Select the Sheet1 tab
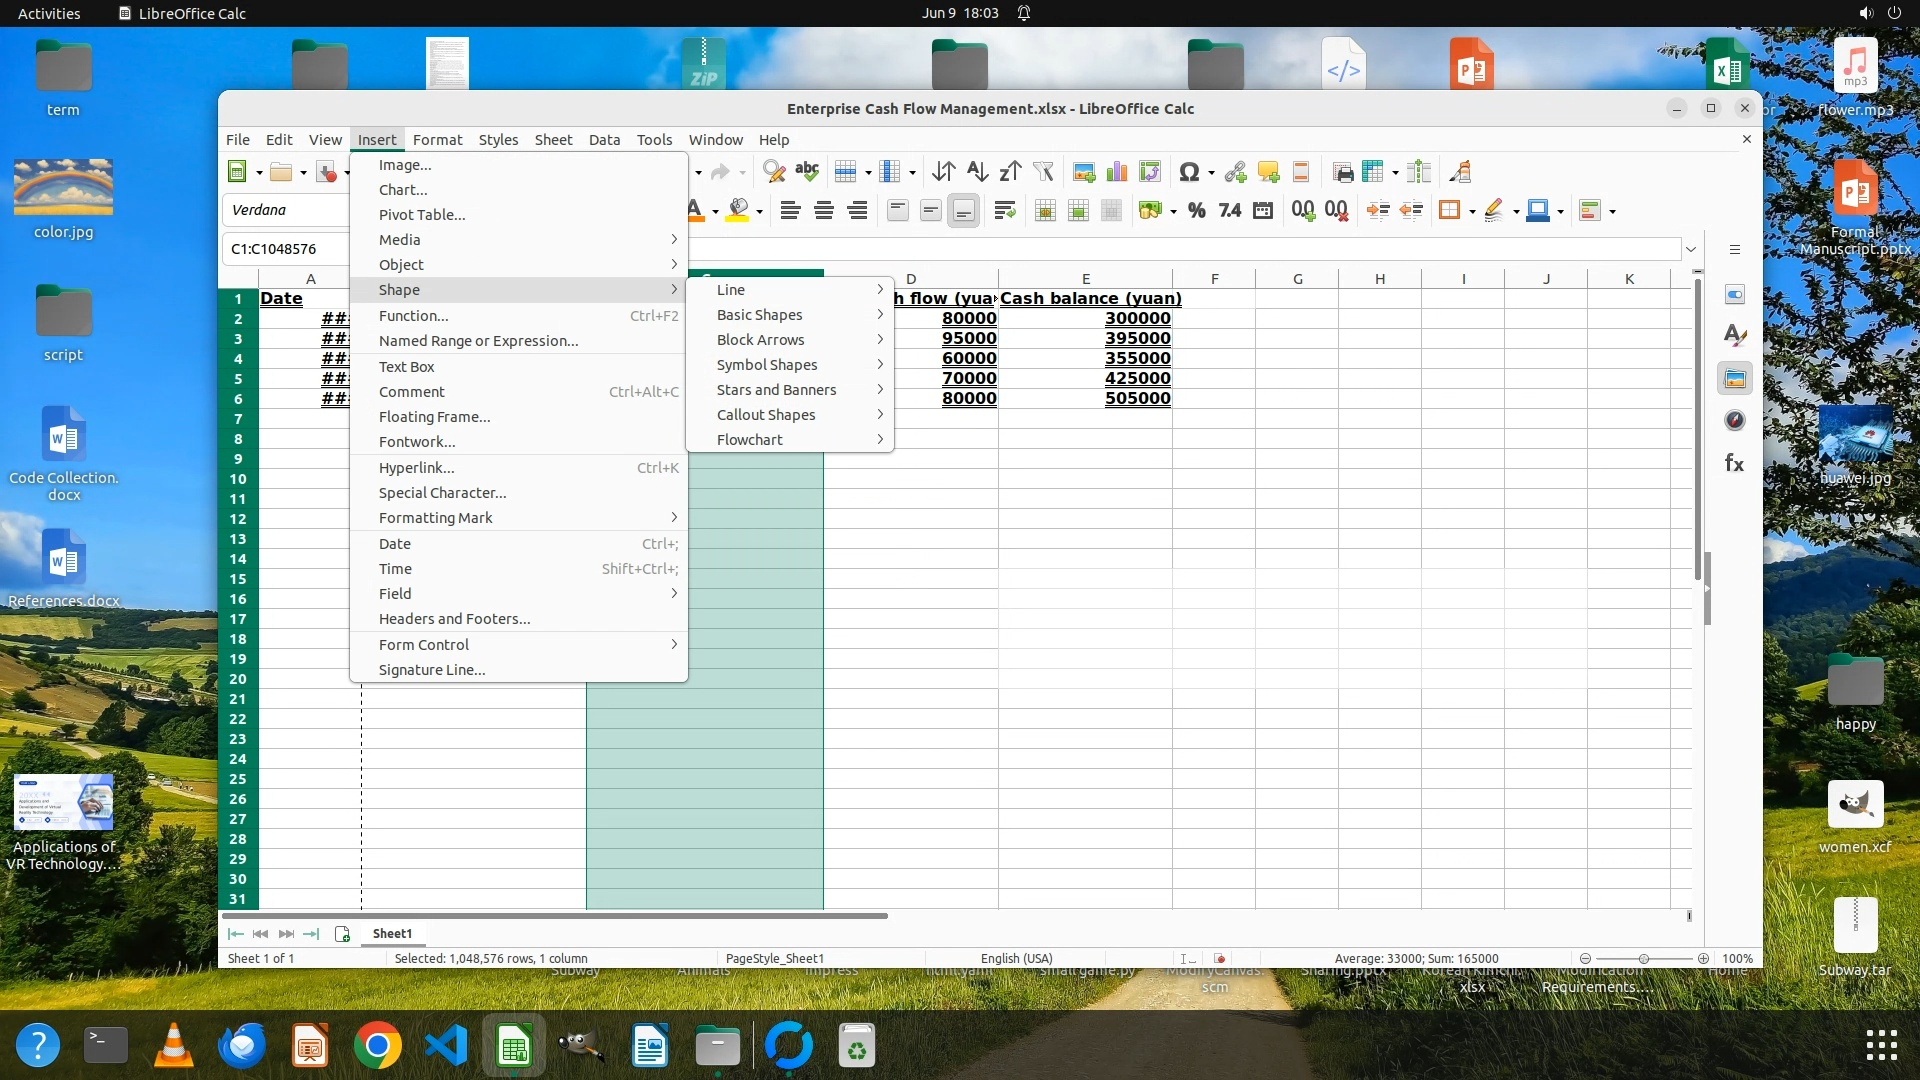The width and height of the screenshot is (1920, 1080). (392, 933)
